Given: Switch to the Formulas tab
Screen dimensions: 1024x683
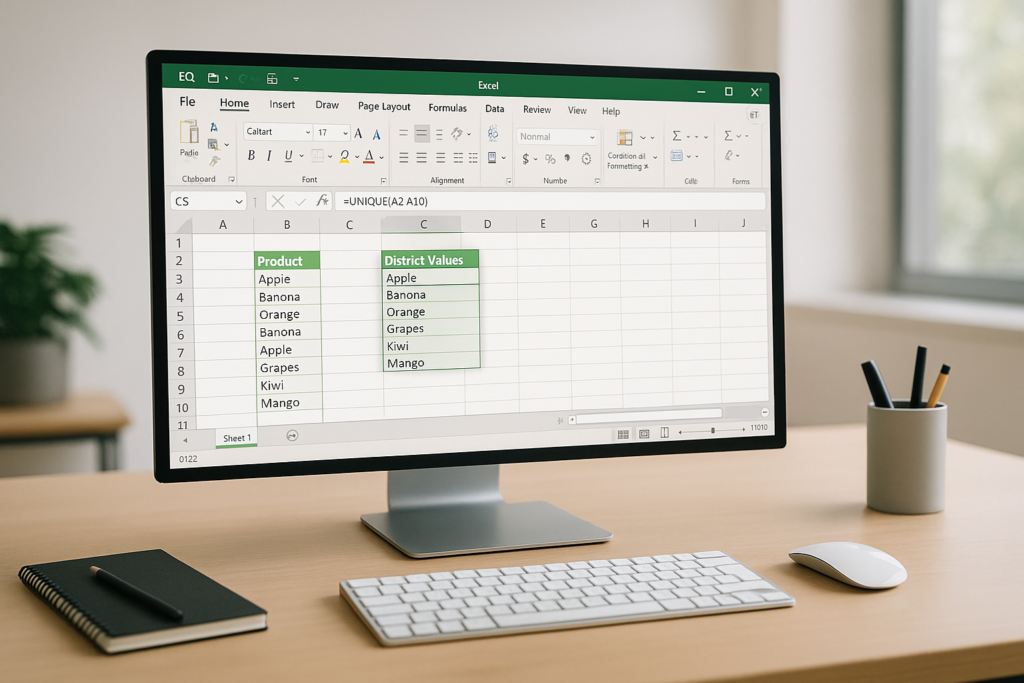Looking at the screenshot, I should 447,108.
